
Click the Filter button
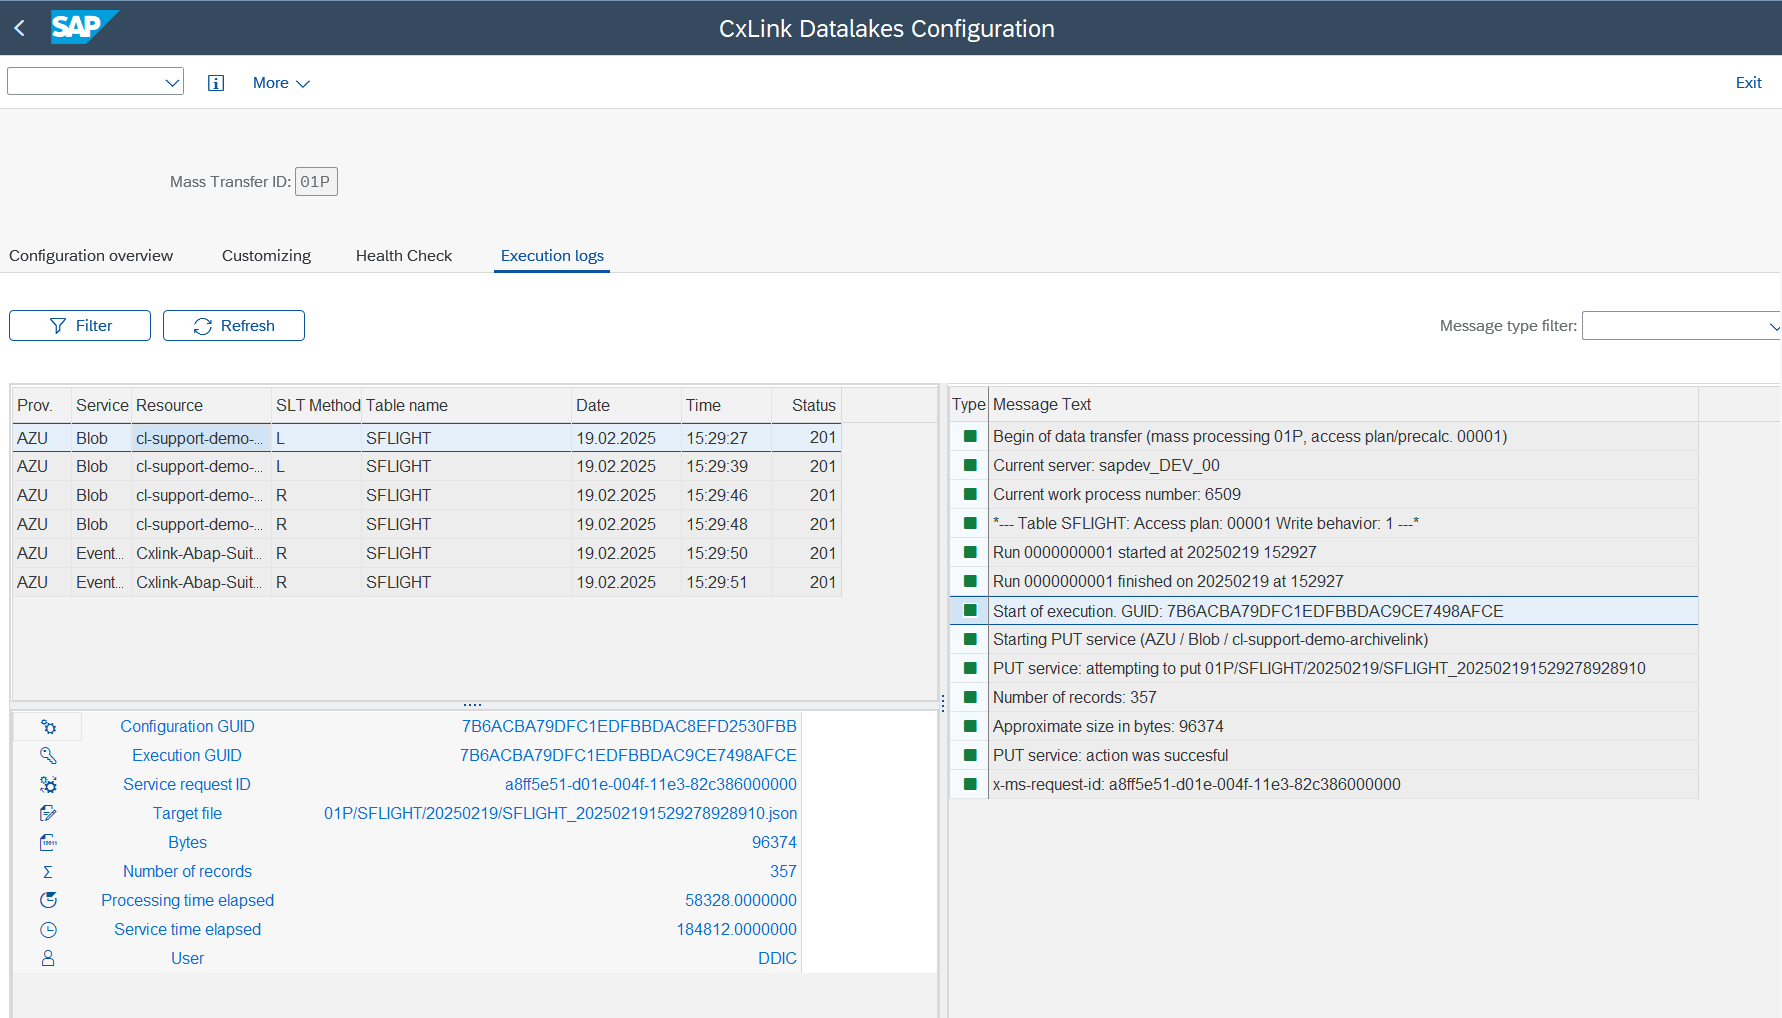80,326
